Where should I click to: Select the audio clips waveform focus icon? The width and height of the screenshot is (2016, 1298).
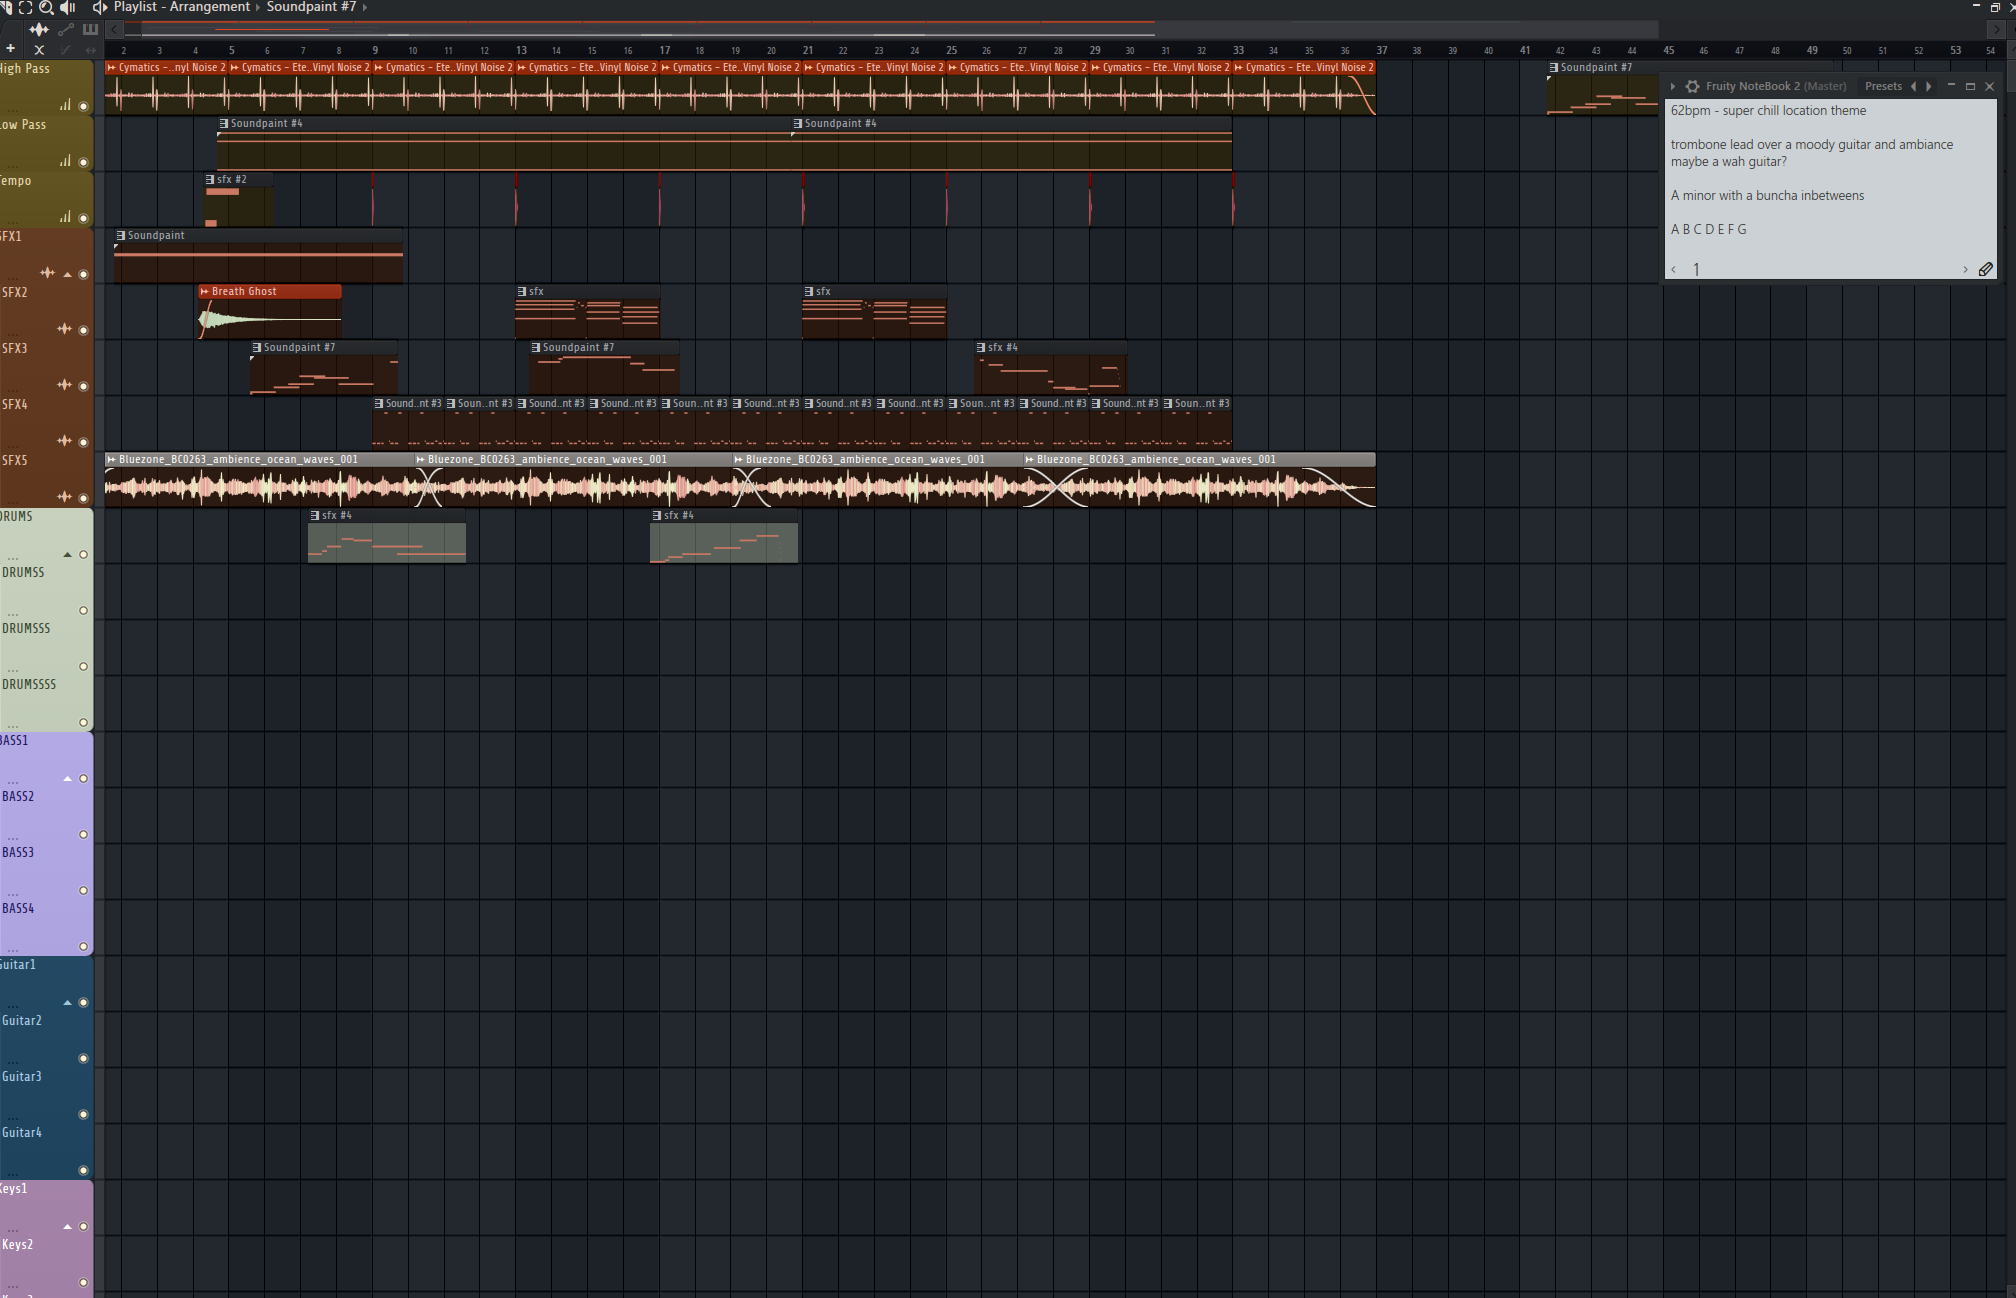point(38,29)
